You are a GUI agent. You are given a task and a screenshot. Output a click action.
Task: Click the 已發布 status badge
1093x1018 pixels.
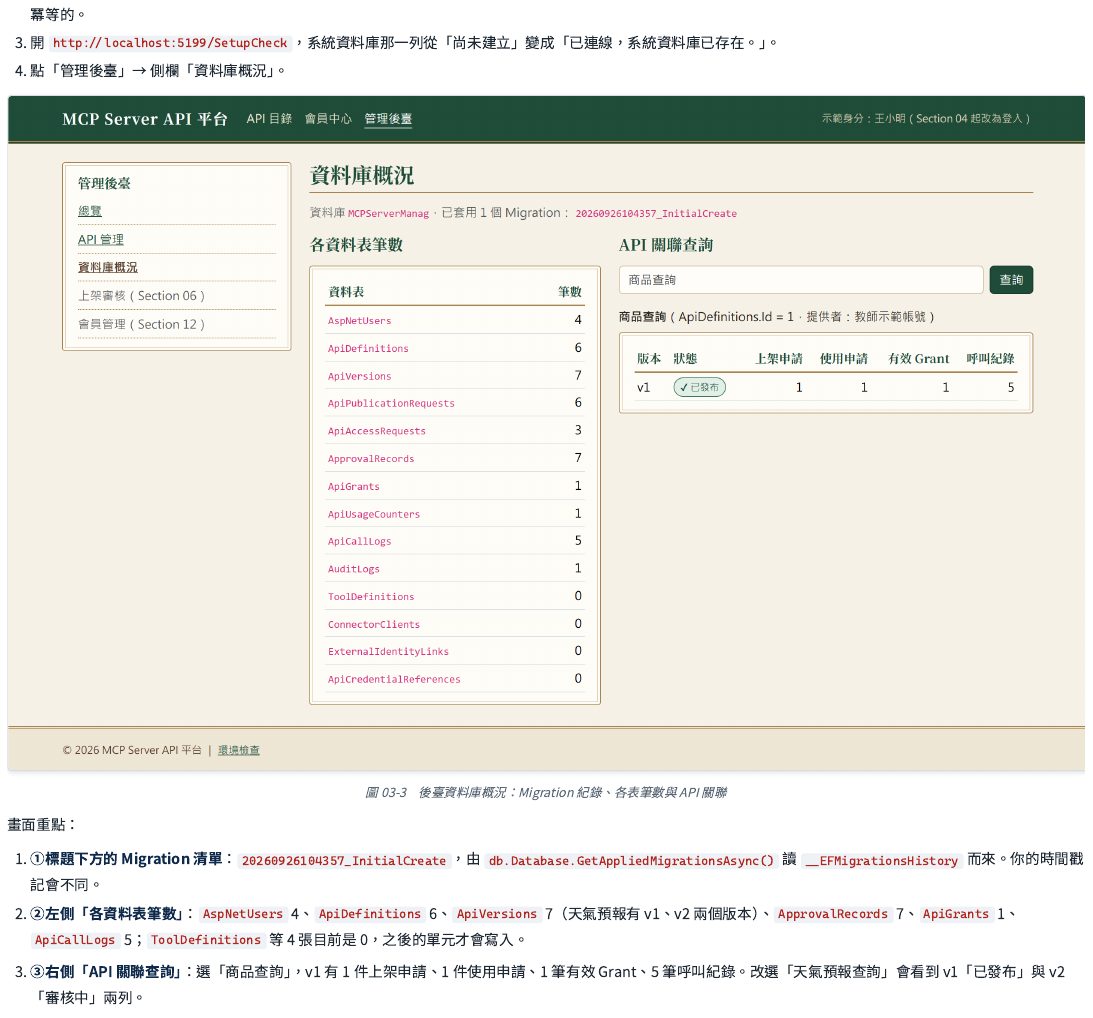tap(699, 387)
